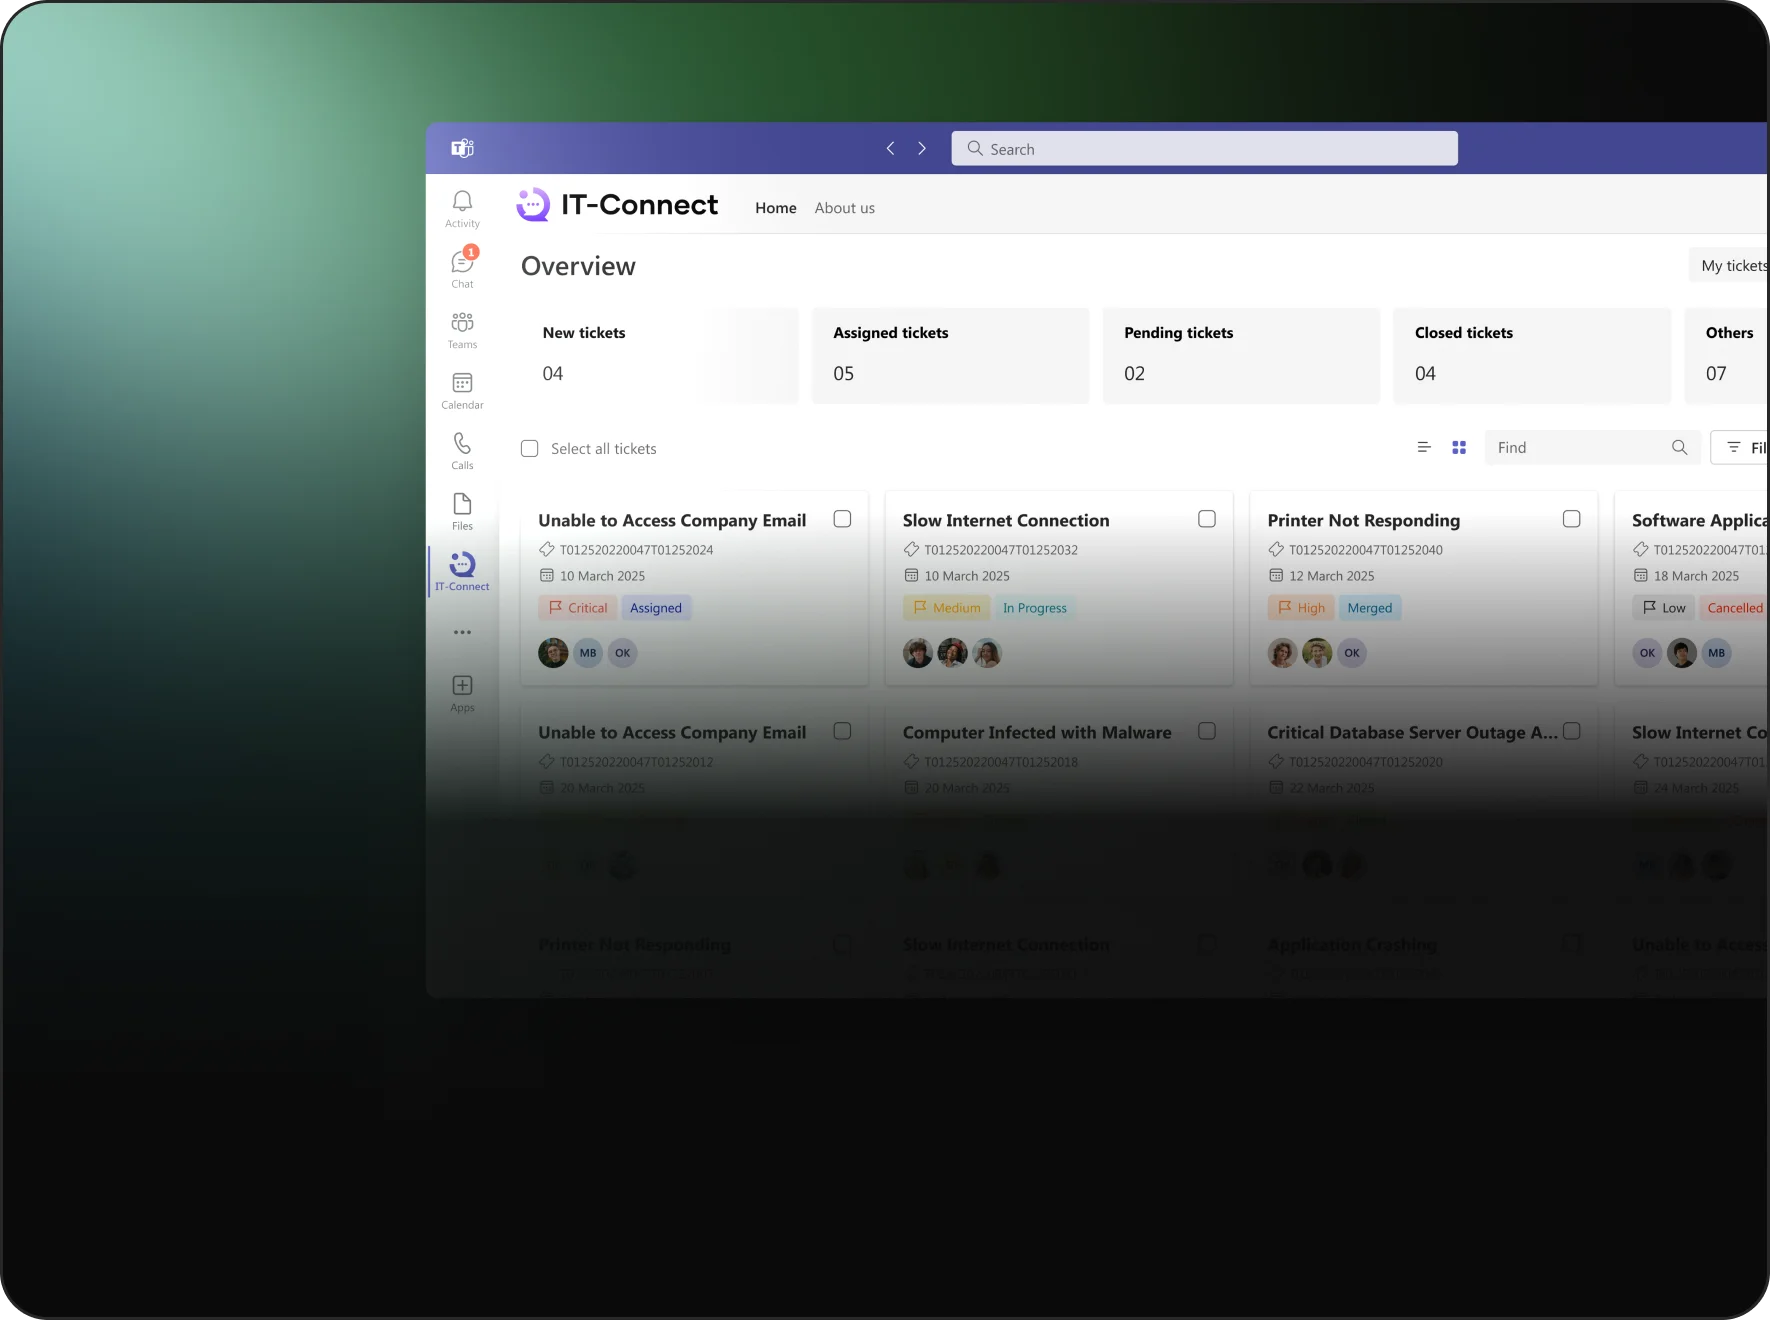Open the Assigned tickets summary card
The width and height of the screenshot is (1770, 1320).
click(950, 355)
